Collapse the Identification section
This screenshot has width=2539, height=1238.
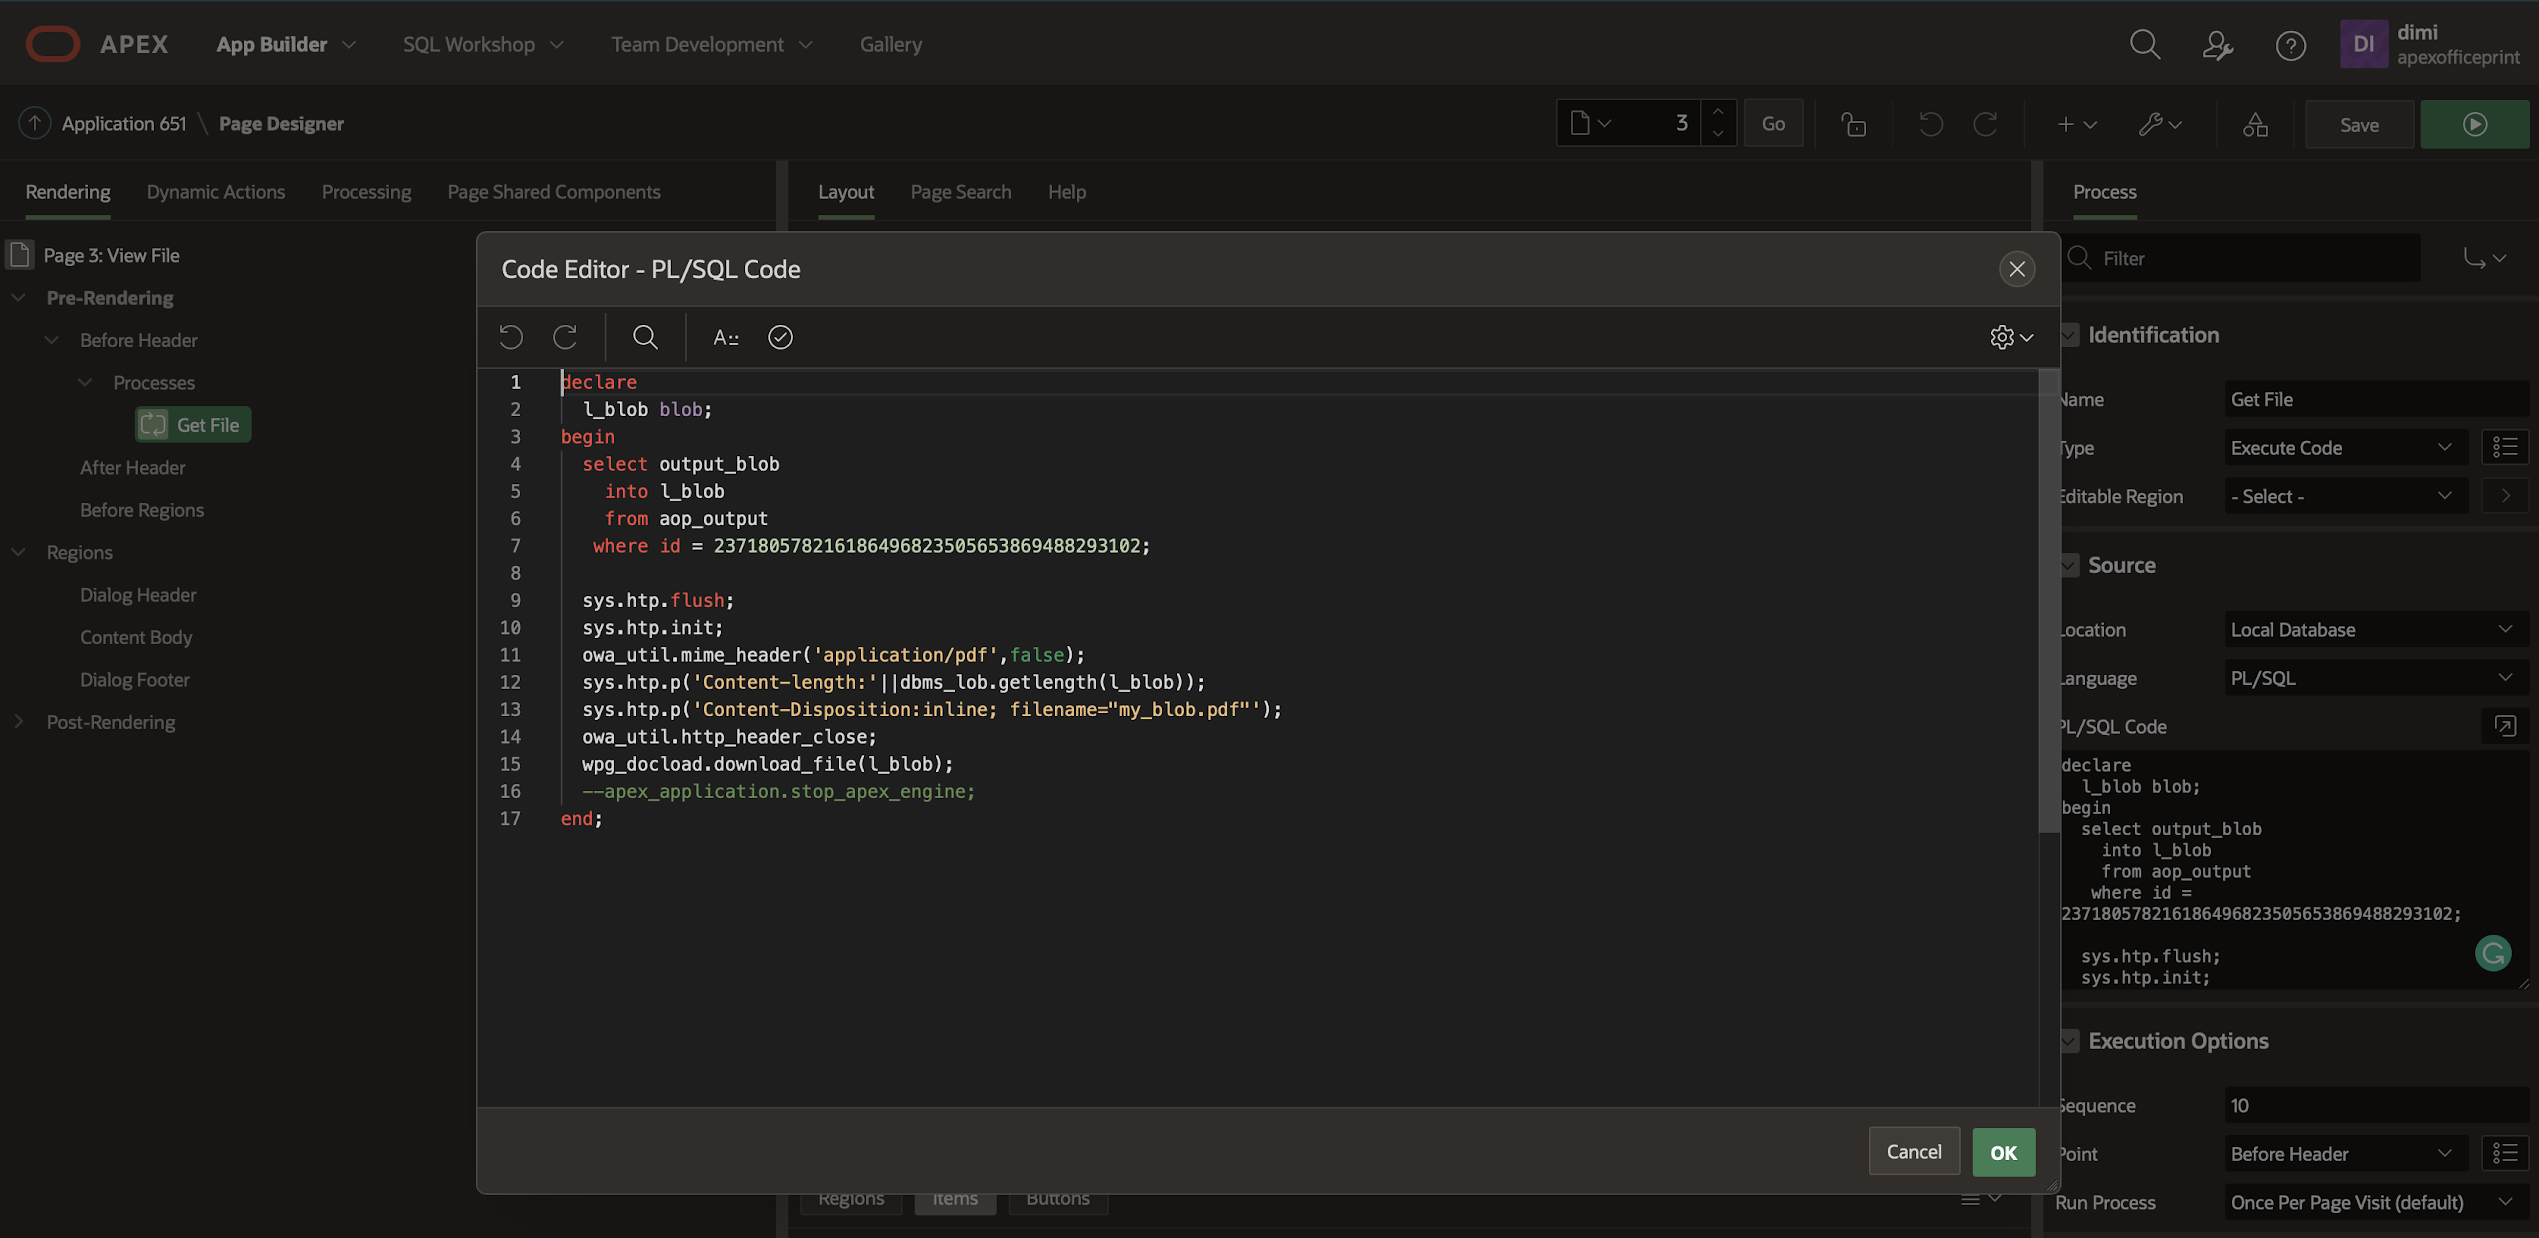coord(2070,335)
